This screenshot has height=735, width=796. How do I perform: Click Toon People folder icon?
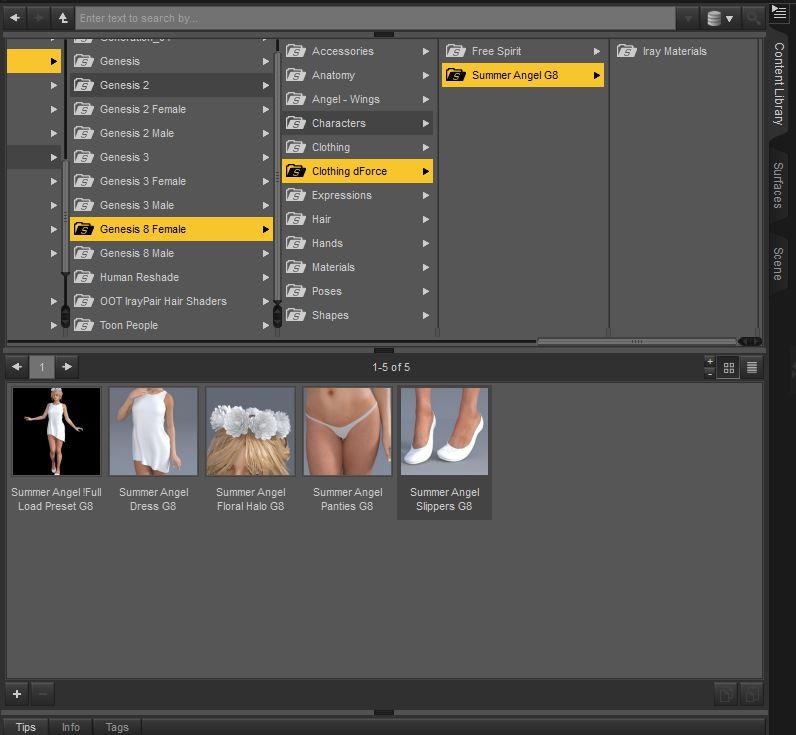point(84,325)
